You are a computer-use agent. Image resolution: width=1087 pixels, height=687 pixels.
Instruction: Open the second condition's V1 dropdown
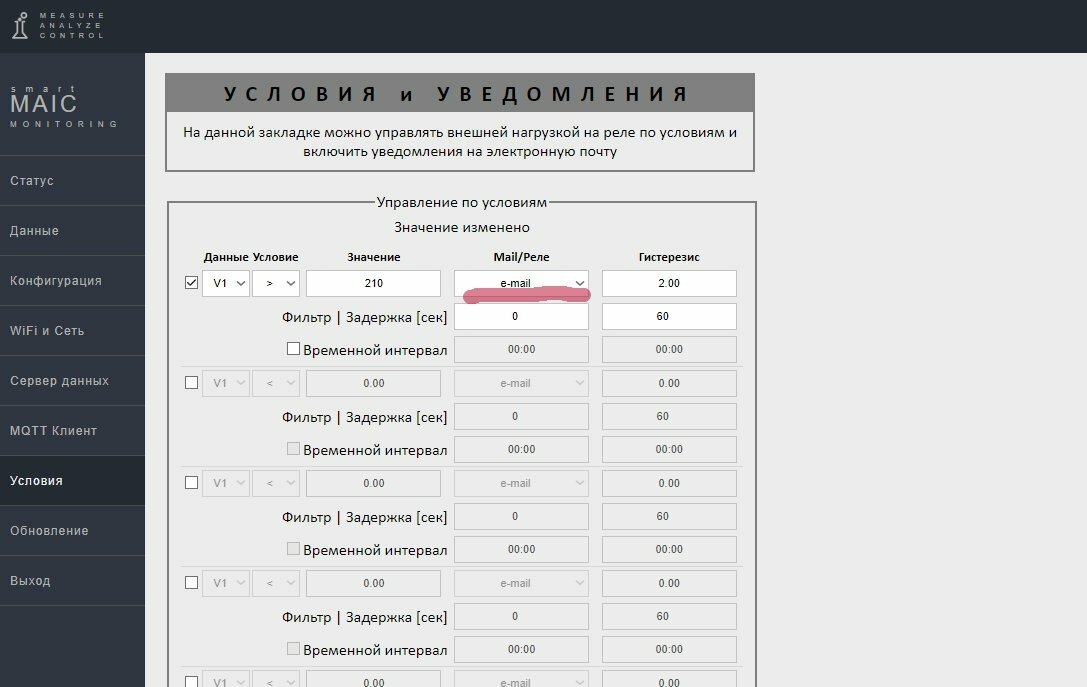point(226,383)
